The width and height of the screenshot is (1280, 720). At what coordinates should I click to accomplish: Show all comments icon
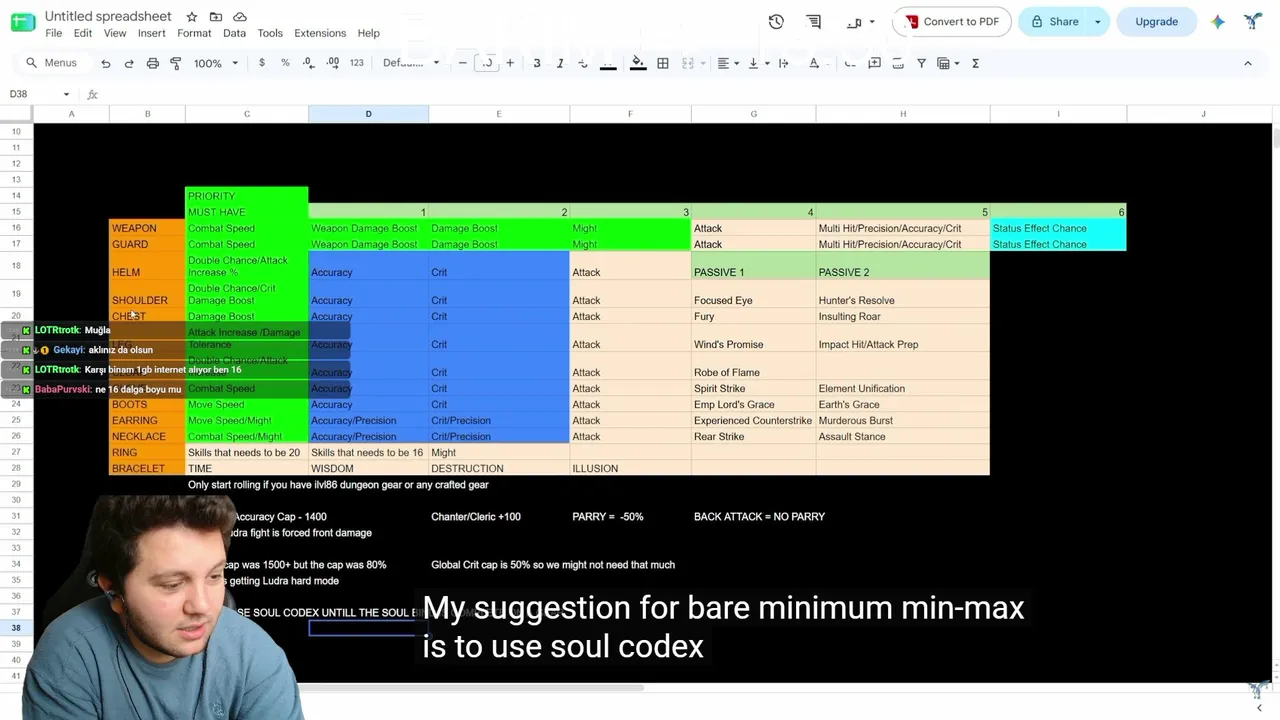pos(814,22)
